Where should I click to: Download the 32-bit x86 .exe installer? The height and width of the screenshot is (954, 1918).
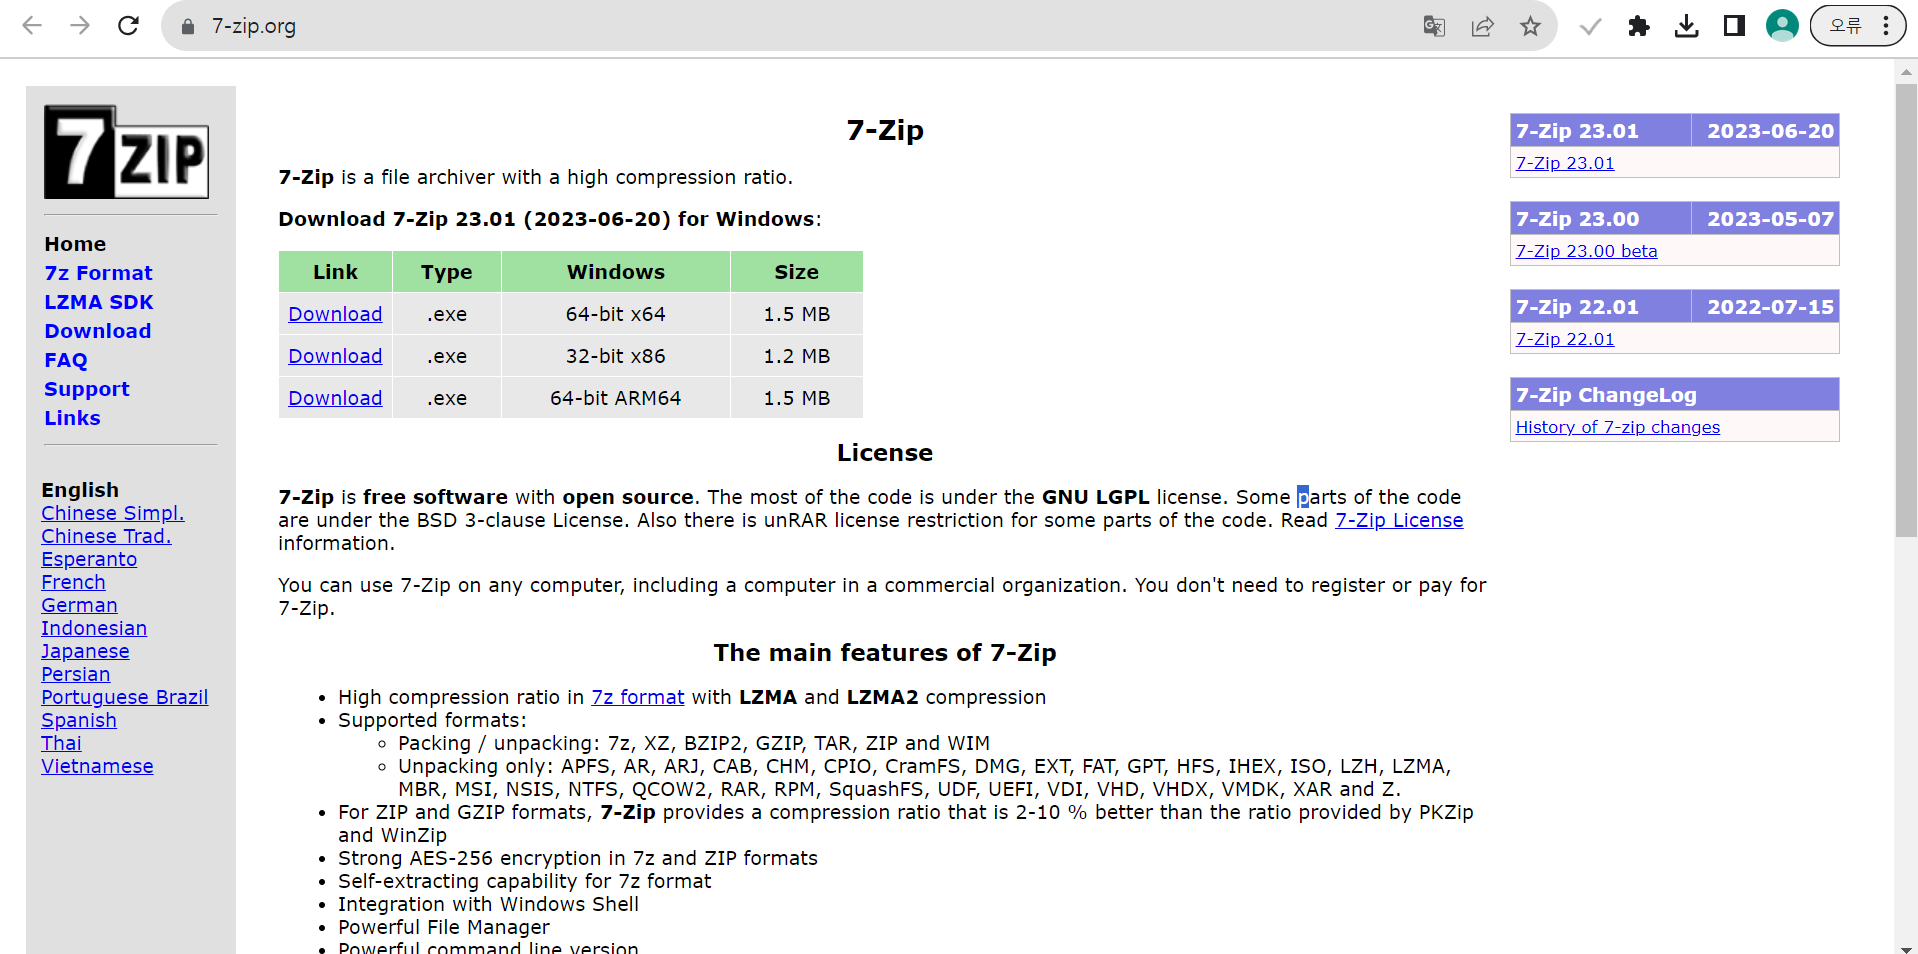click(x=335, y=356)
